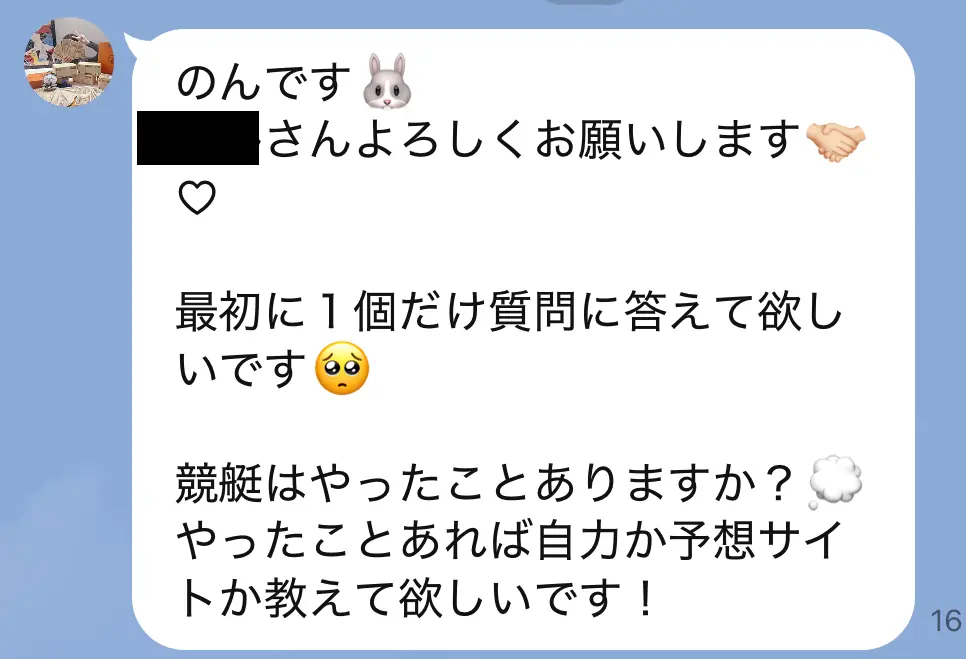Open the sender's profile avatar
966x659 pixels.
[x=69, y=62]
